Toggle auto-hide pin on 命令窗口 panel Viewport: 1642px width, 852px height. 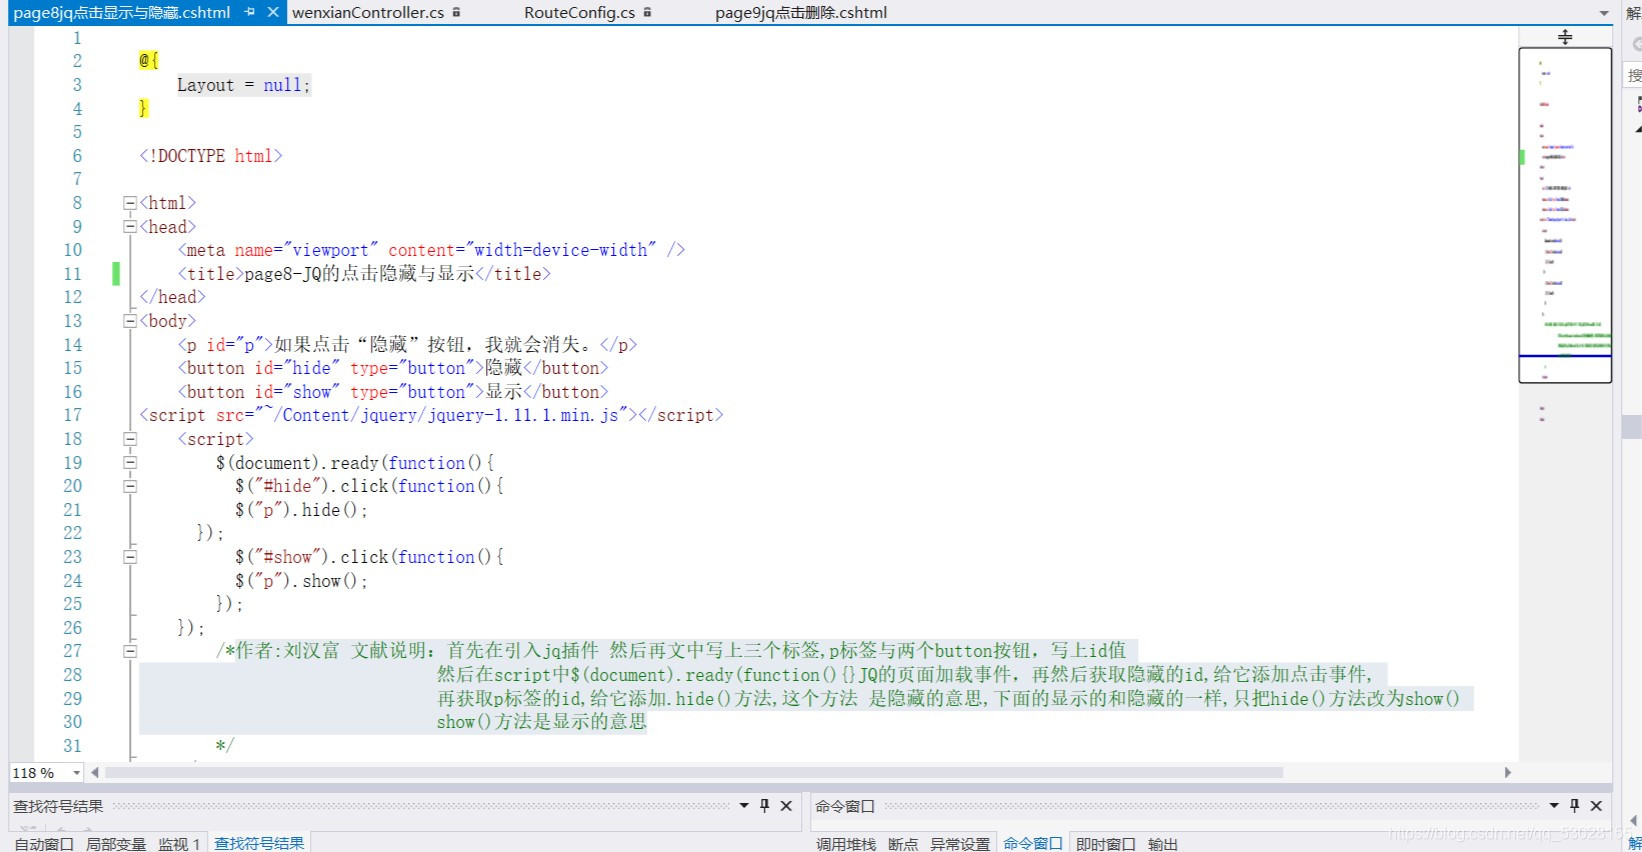1575,805
